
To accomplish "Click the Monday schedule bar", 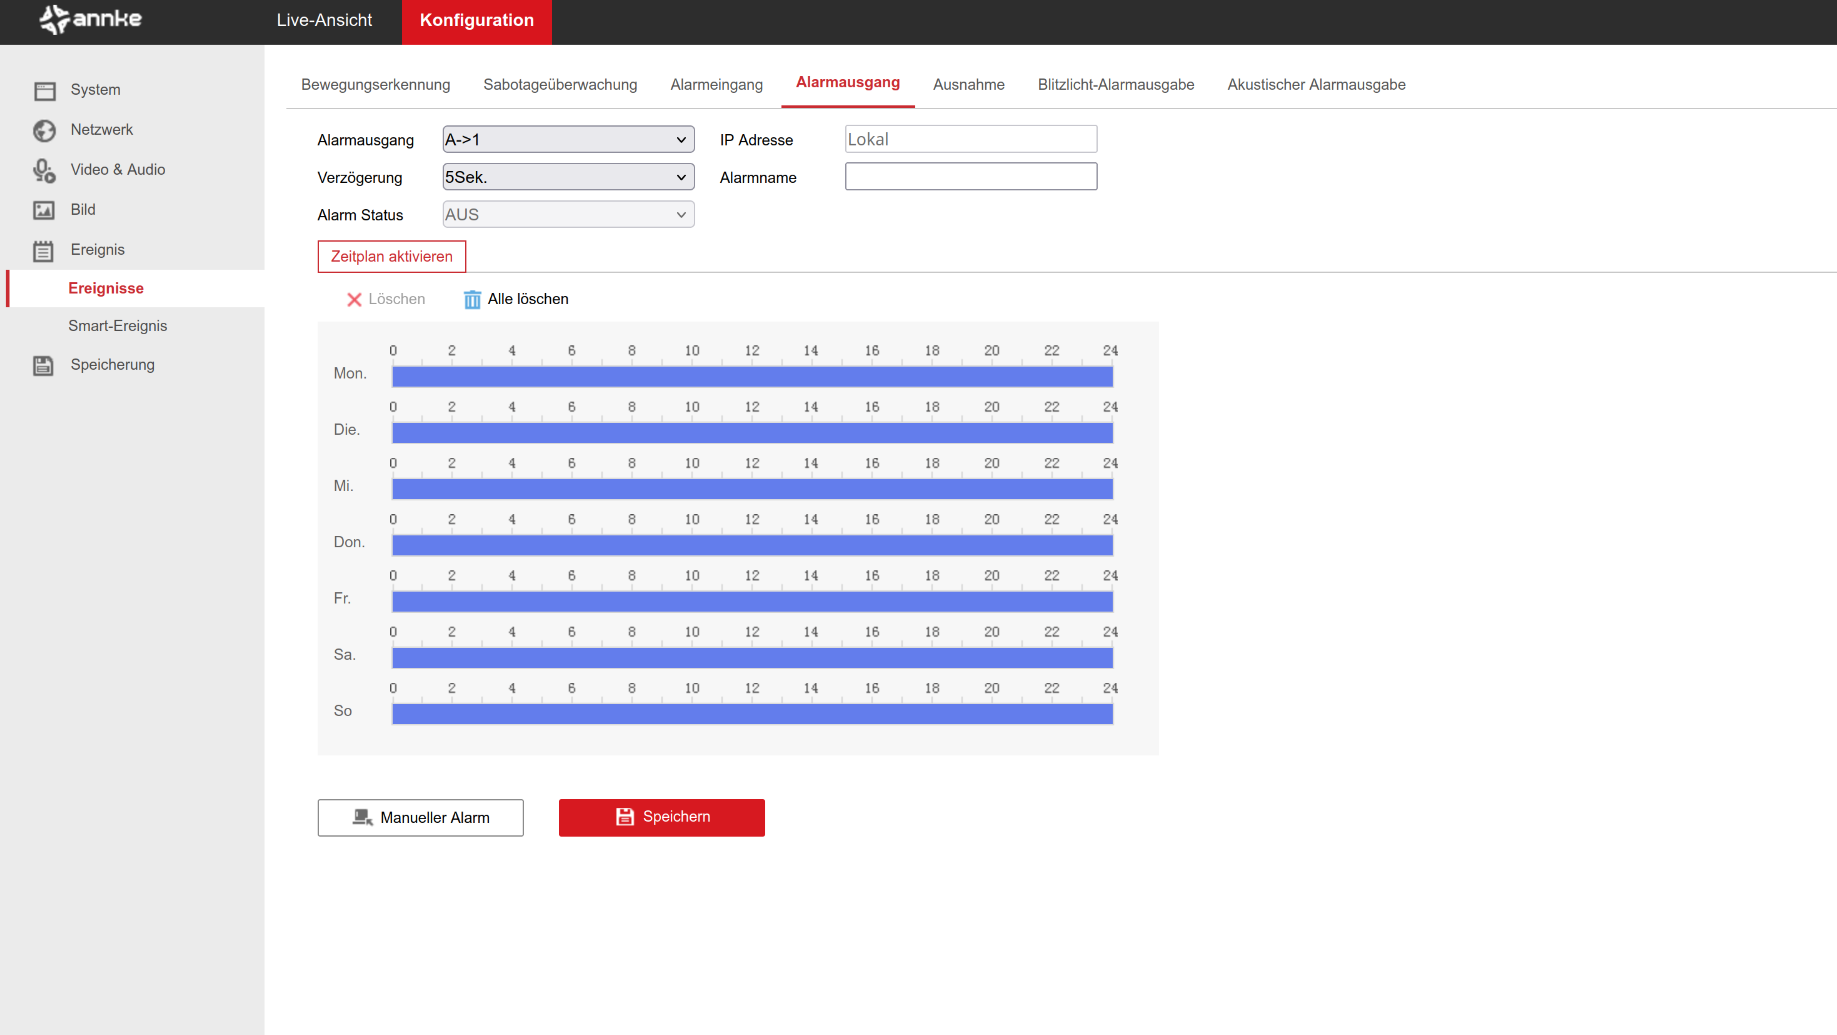I will point(752,377).
